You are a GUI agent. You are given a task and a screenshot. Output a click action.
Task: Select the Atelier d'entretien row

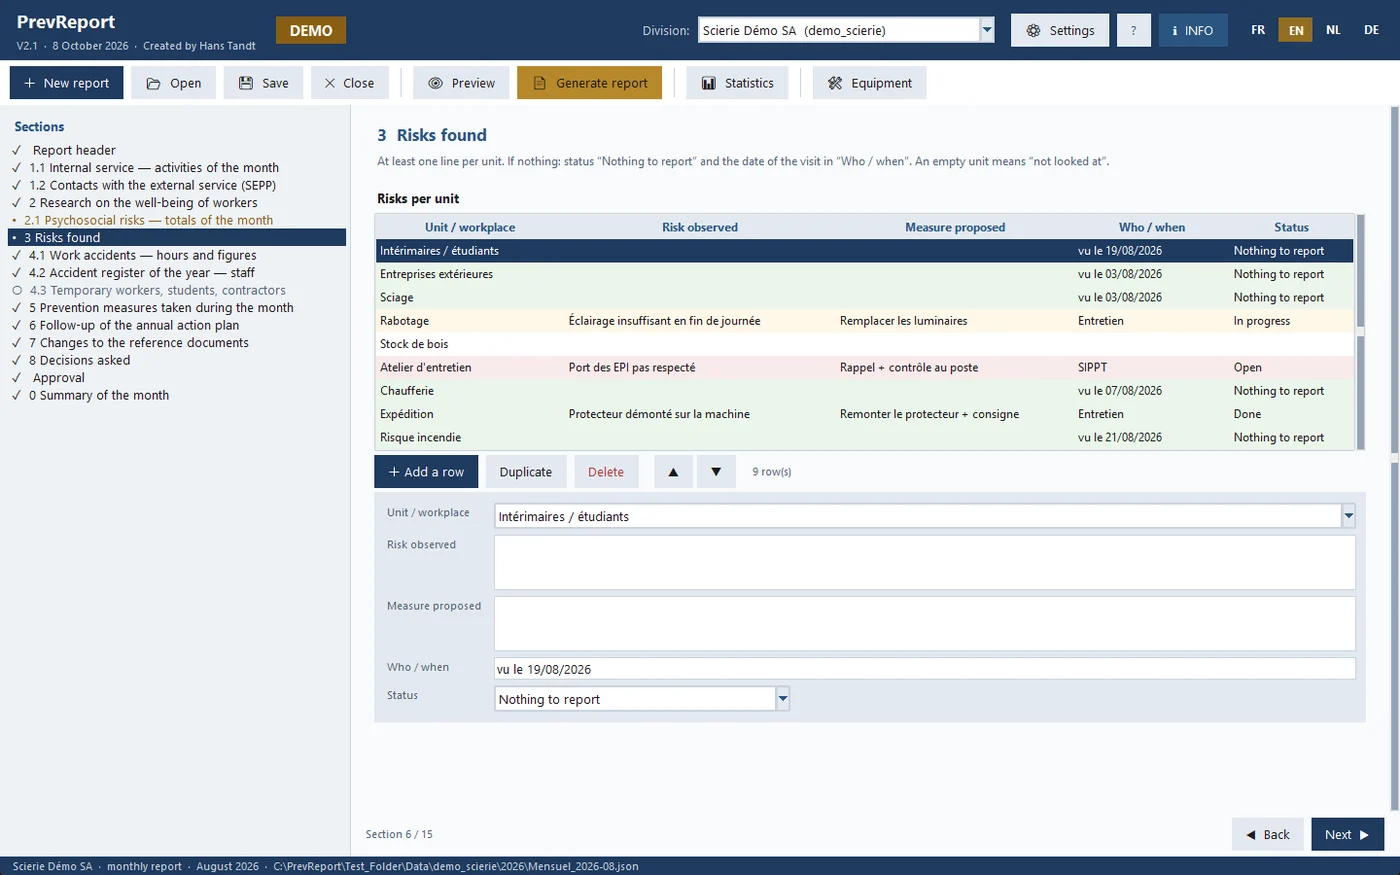[x=864, y=367]
